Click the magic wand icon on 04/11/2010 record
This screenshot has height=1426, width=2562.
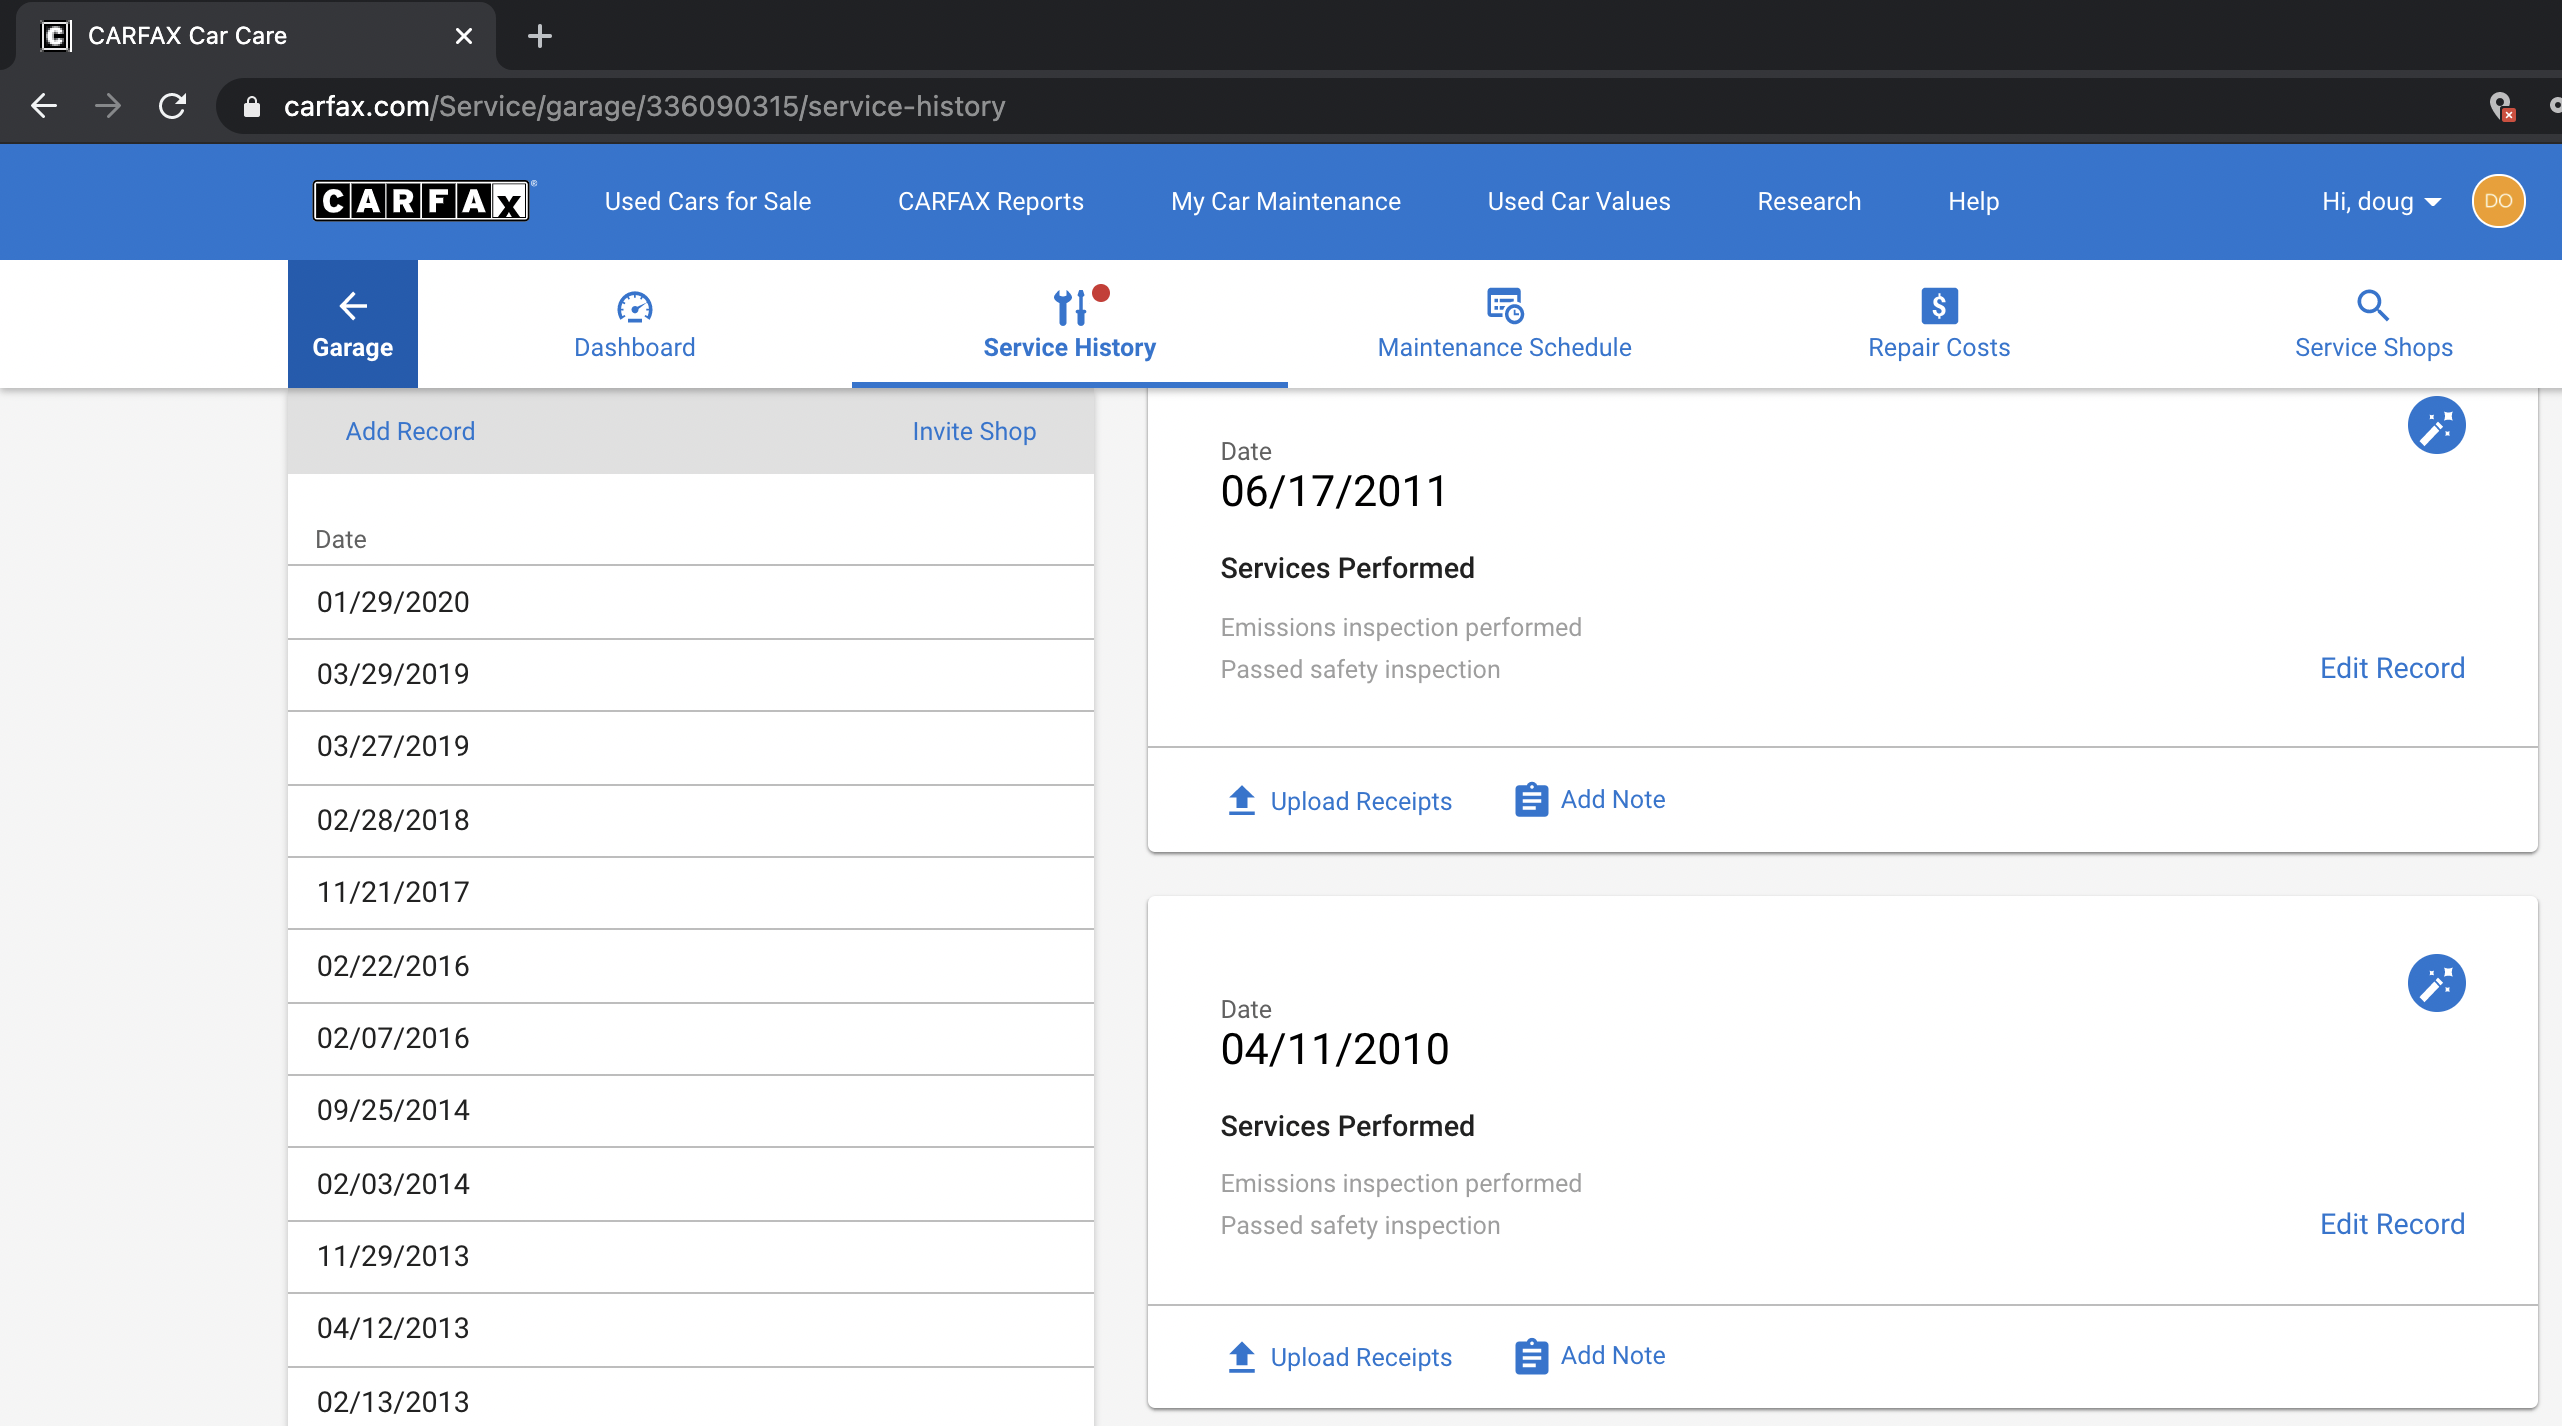[2436, 983]
